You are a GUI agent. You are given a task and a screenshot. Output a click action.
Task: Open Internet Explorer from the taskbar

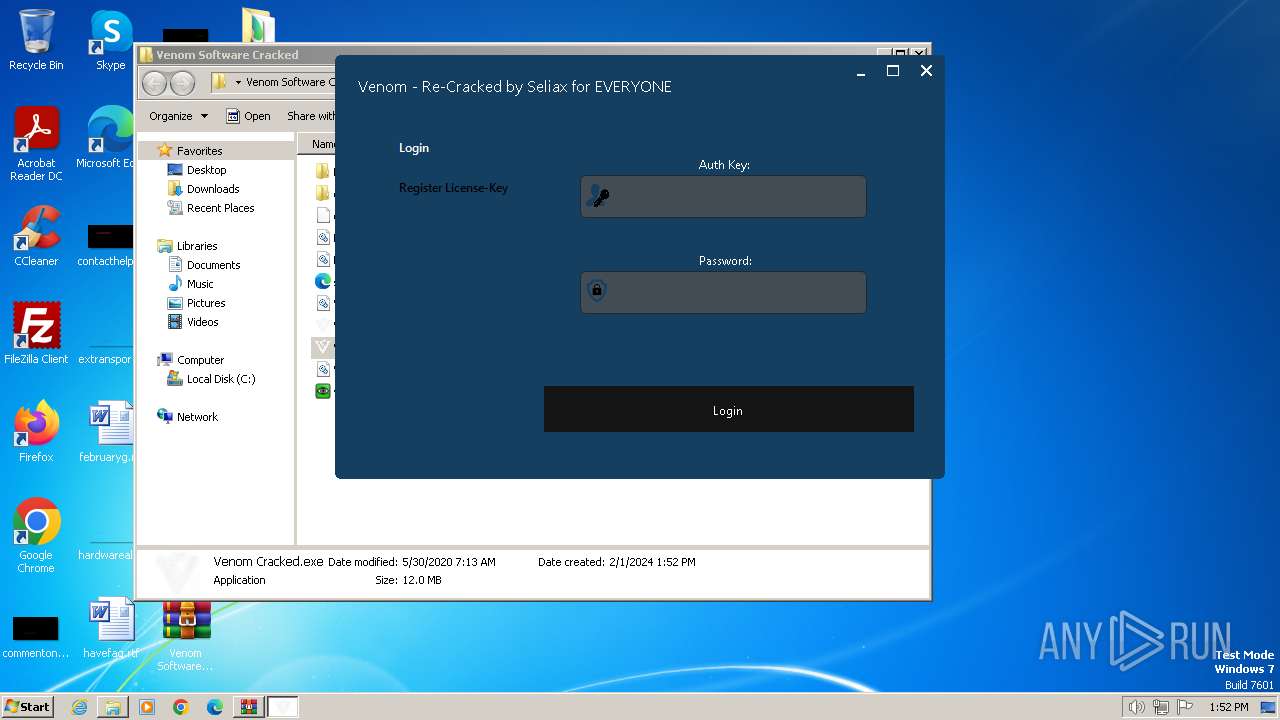point(79,707)
